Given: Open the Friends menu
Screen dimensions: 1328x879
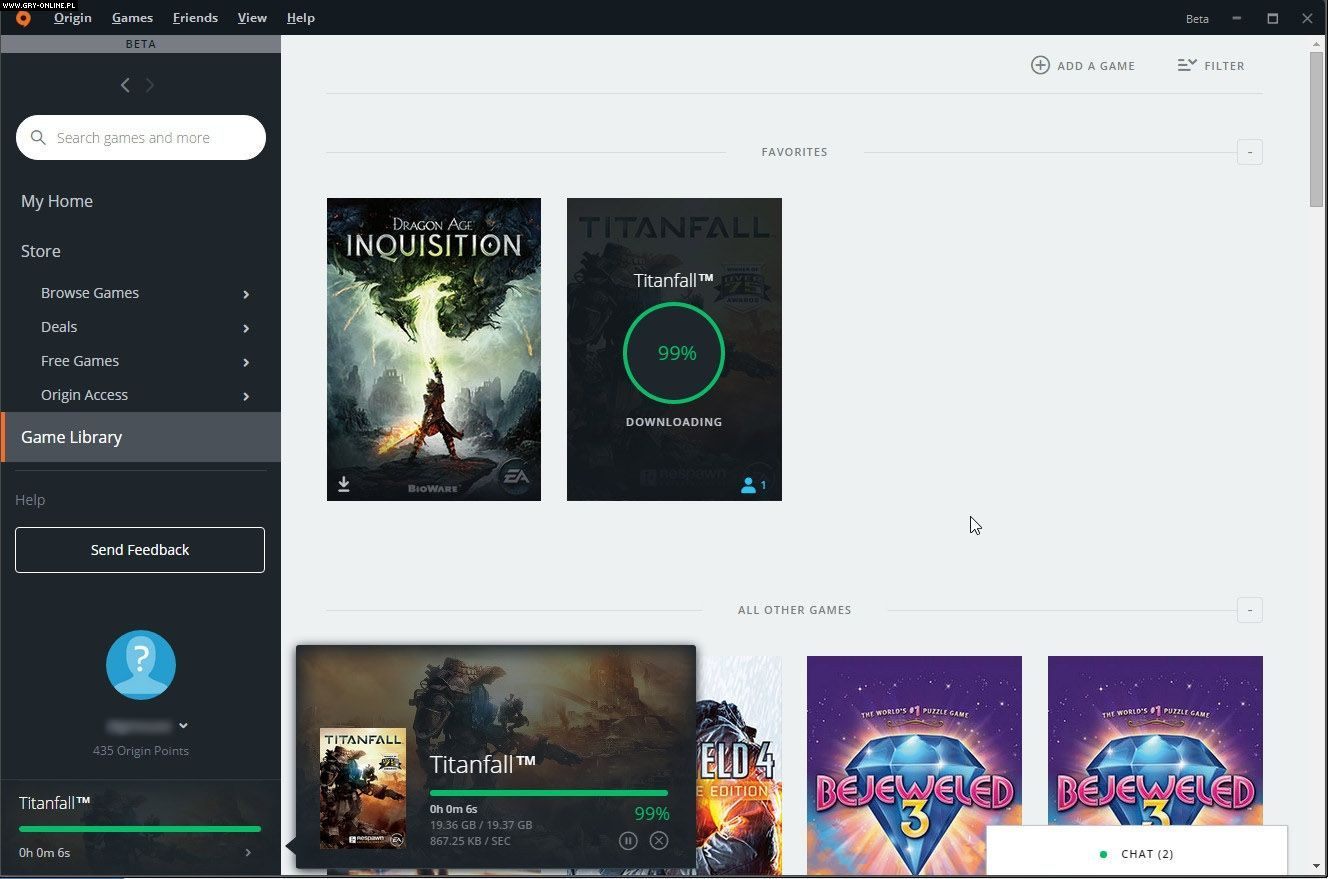Looking at the screenshot, I should pos(195,18).
